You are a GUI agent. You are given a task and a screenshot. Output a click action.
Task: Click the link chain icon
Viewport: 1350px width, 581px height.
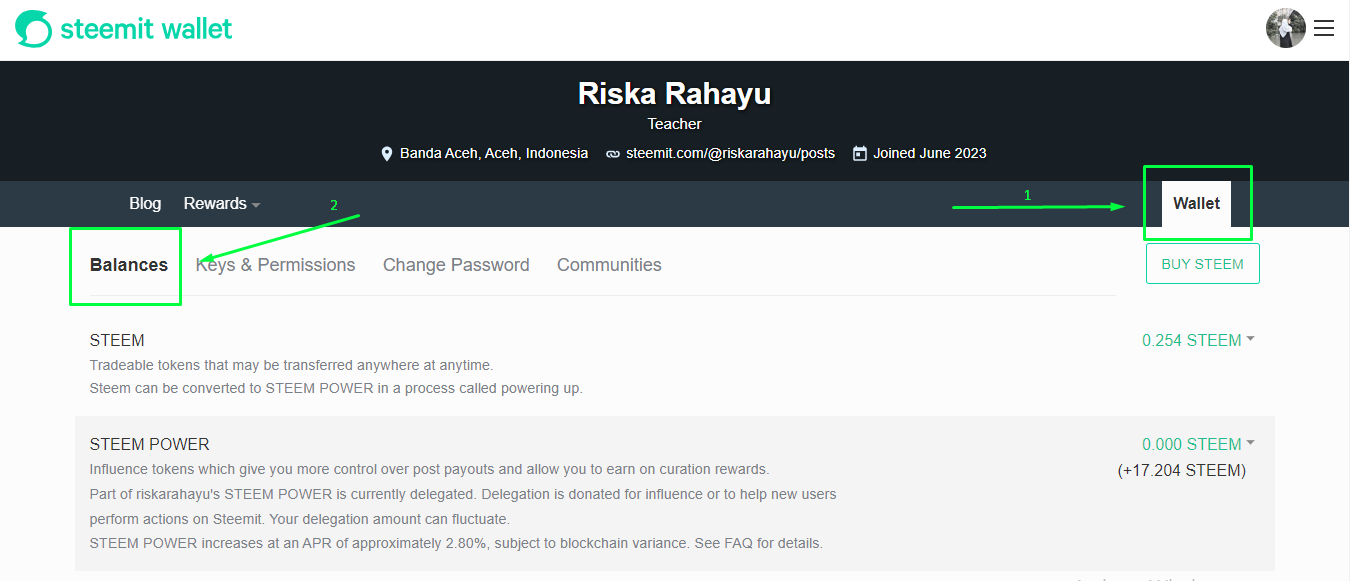coord(612,154)
